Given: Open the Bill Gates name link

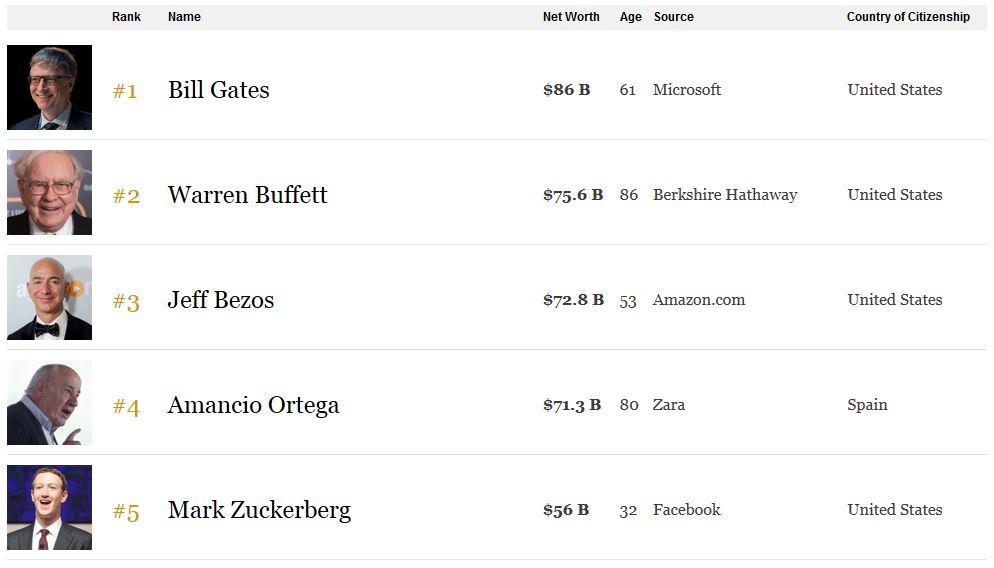Looking at the screenshot, I should [218, 90].
